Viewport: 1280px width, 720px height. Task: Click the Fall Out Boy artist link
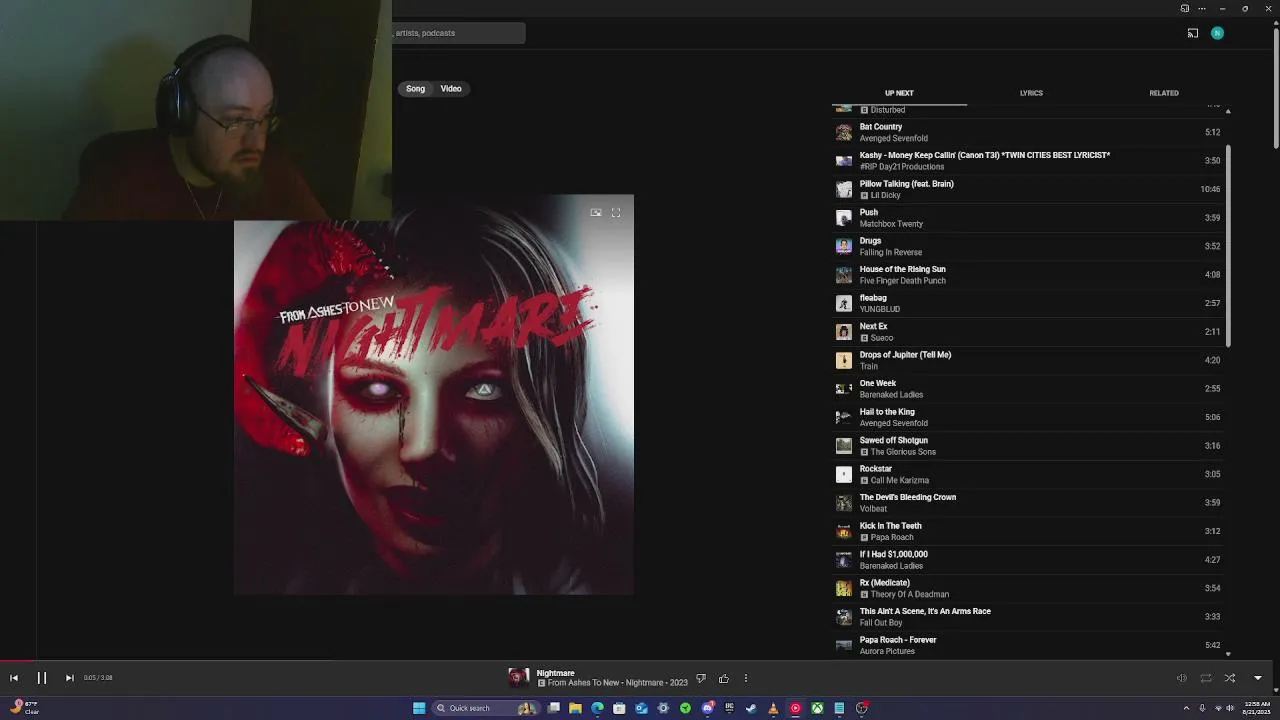click(881, 623)
